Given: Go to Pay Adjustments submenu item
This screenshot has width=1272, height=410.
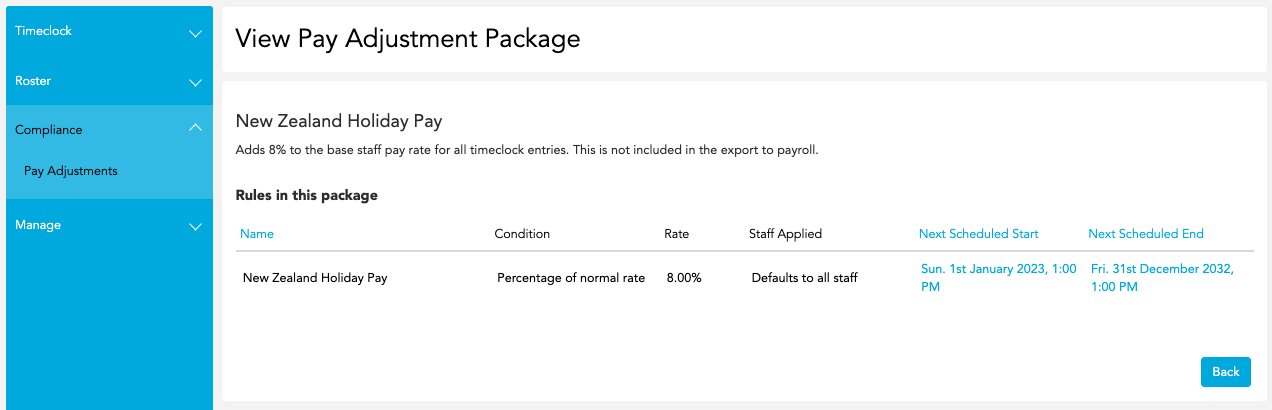Looking at the screenshot, I should coord(71,171).
